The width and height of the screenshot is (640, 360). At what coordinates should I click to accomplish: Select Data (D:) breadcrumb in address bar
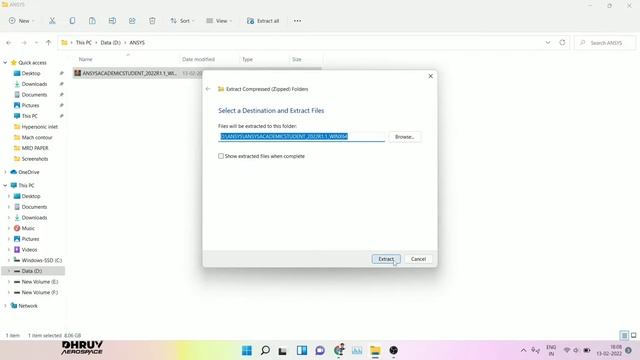(111, 42)
